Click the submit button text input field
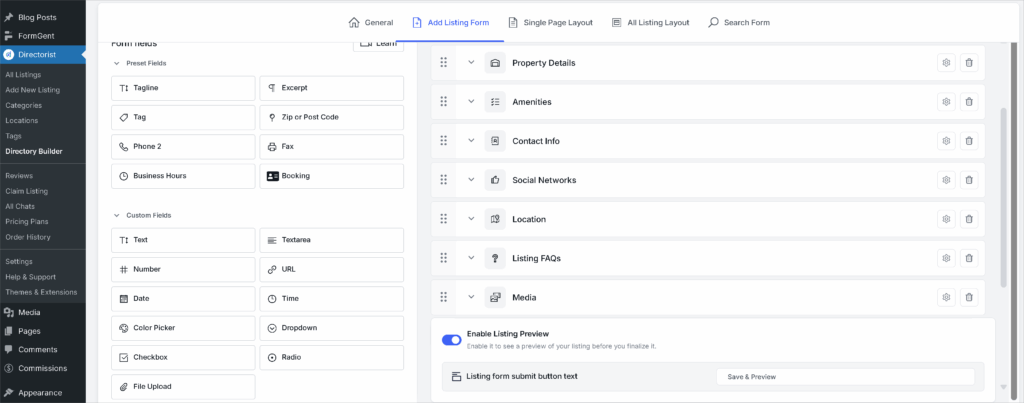 pyautogui.click(x=844, y=377)
